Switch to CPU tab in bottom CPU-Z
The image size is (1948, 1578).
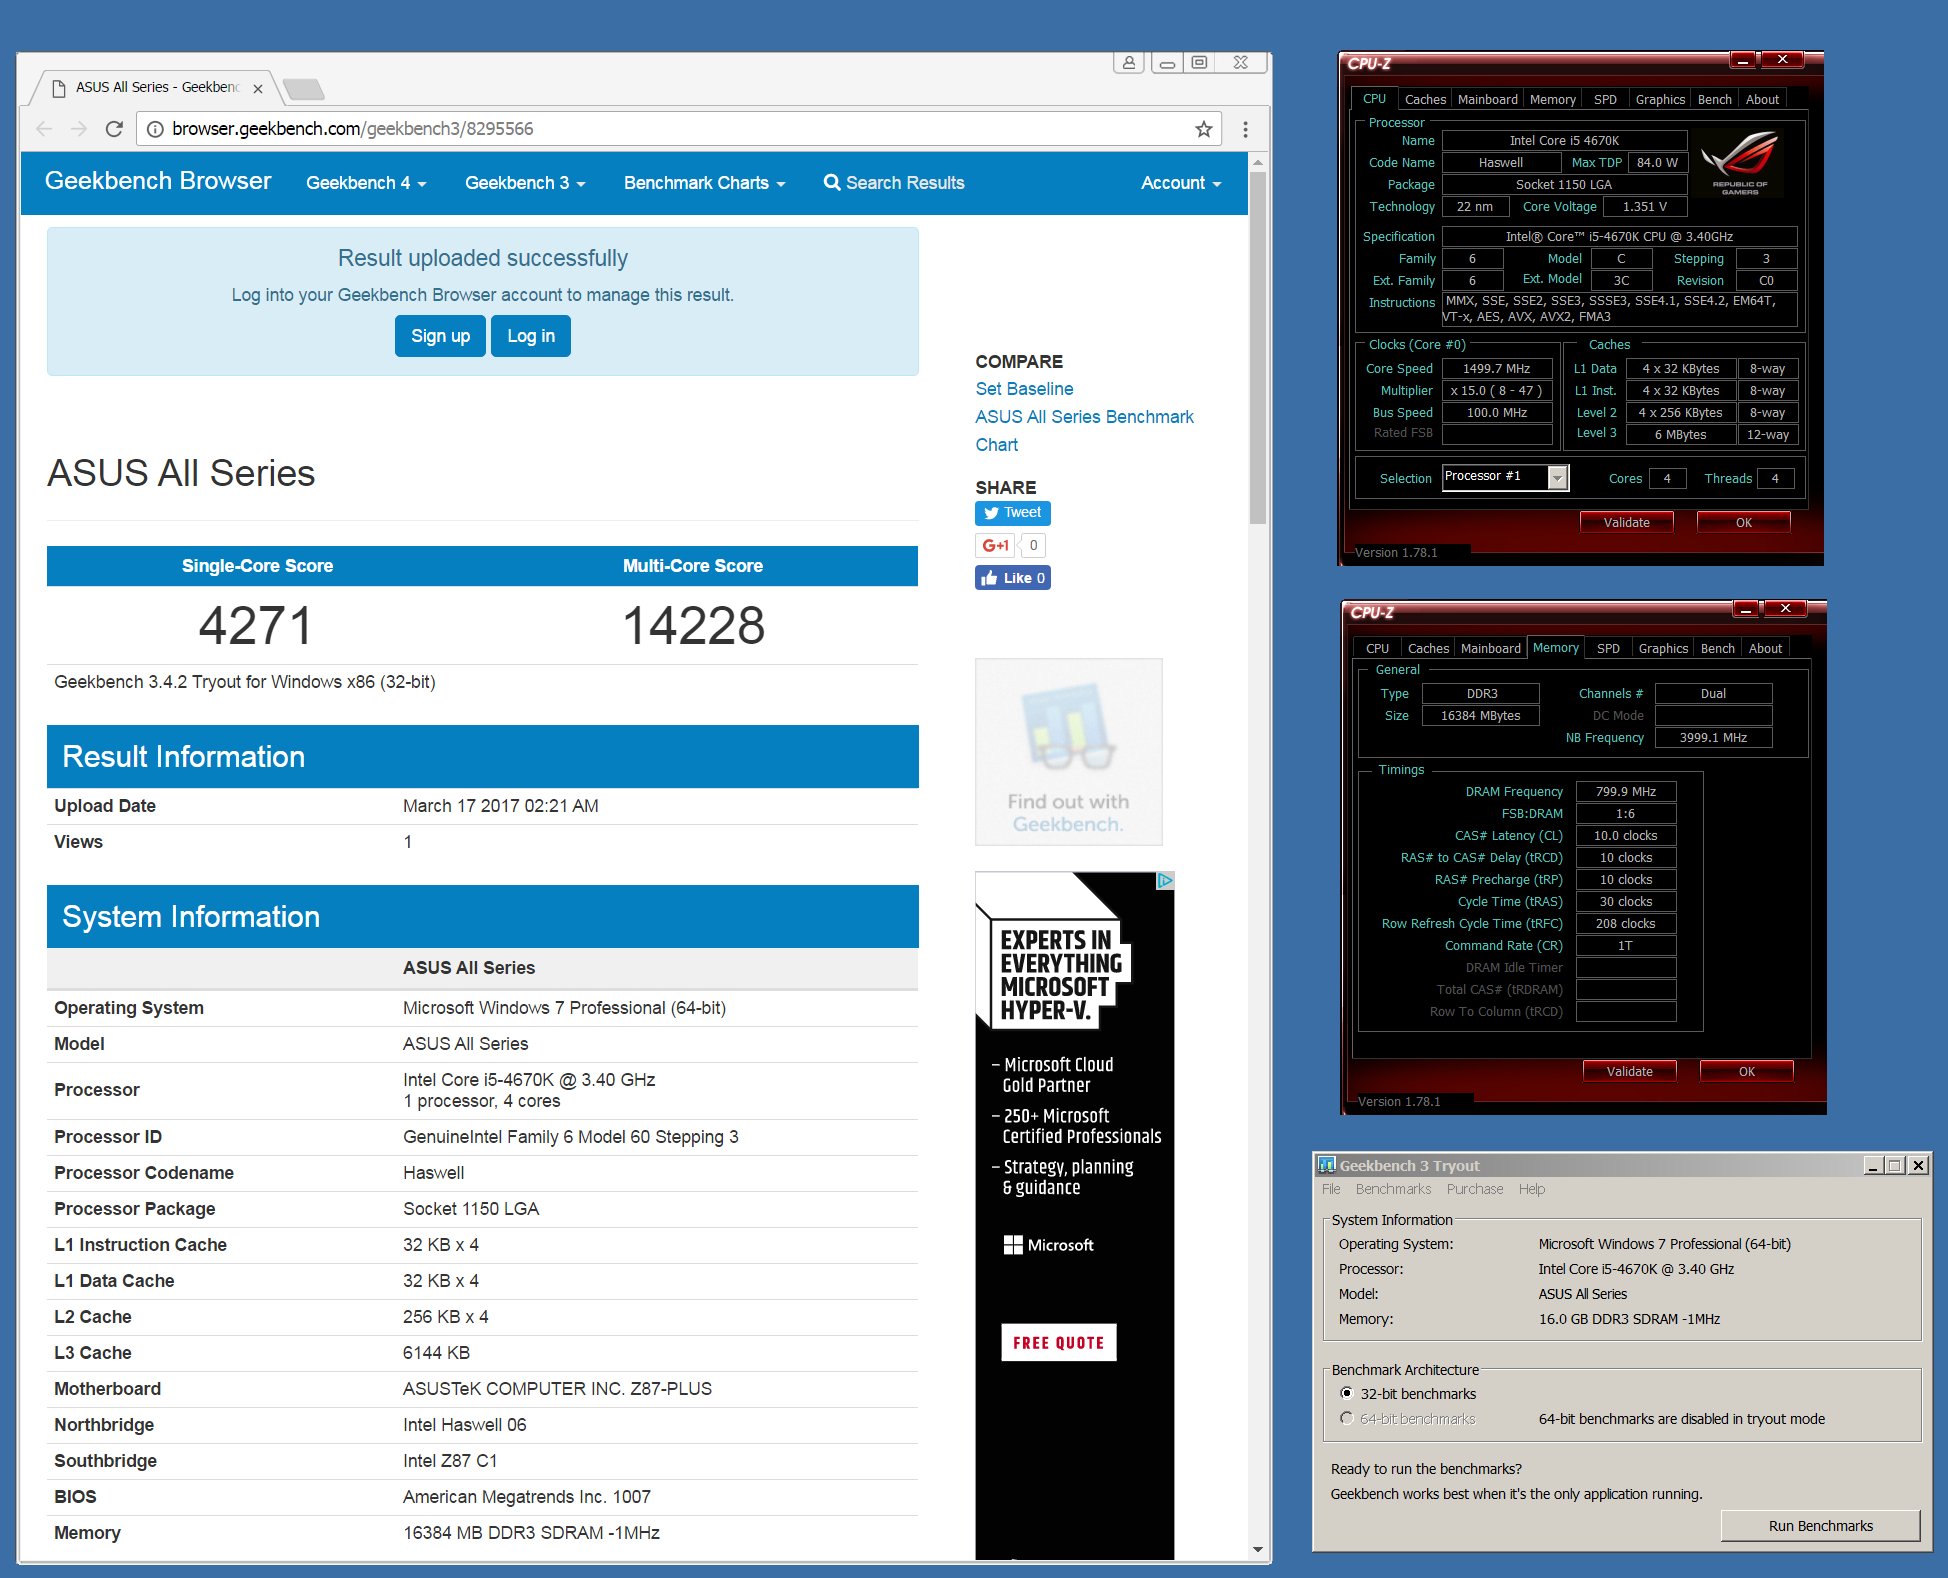1377,648
